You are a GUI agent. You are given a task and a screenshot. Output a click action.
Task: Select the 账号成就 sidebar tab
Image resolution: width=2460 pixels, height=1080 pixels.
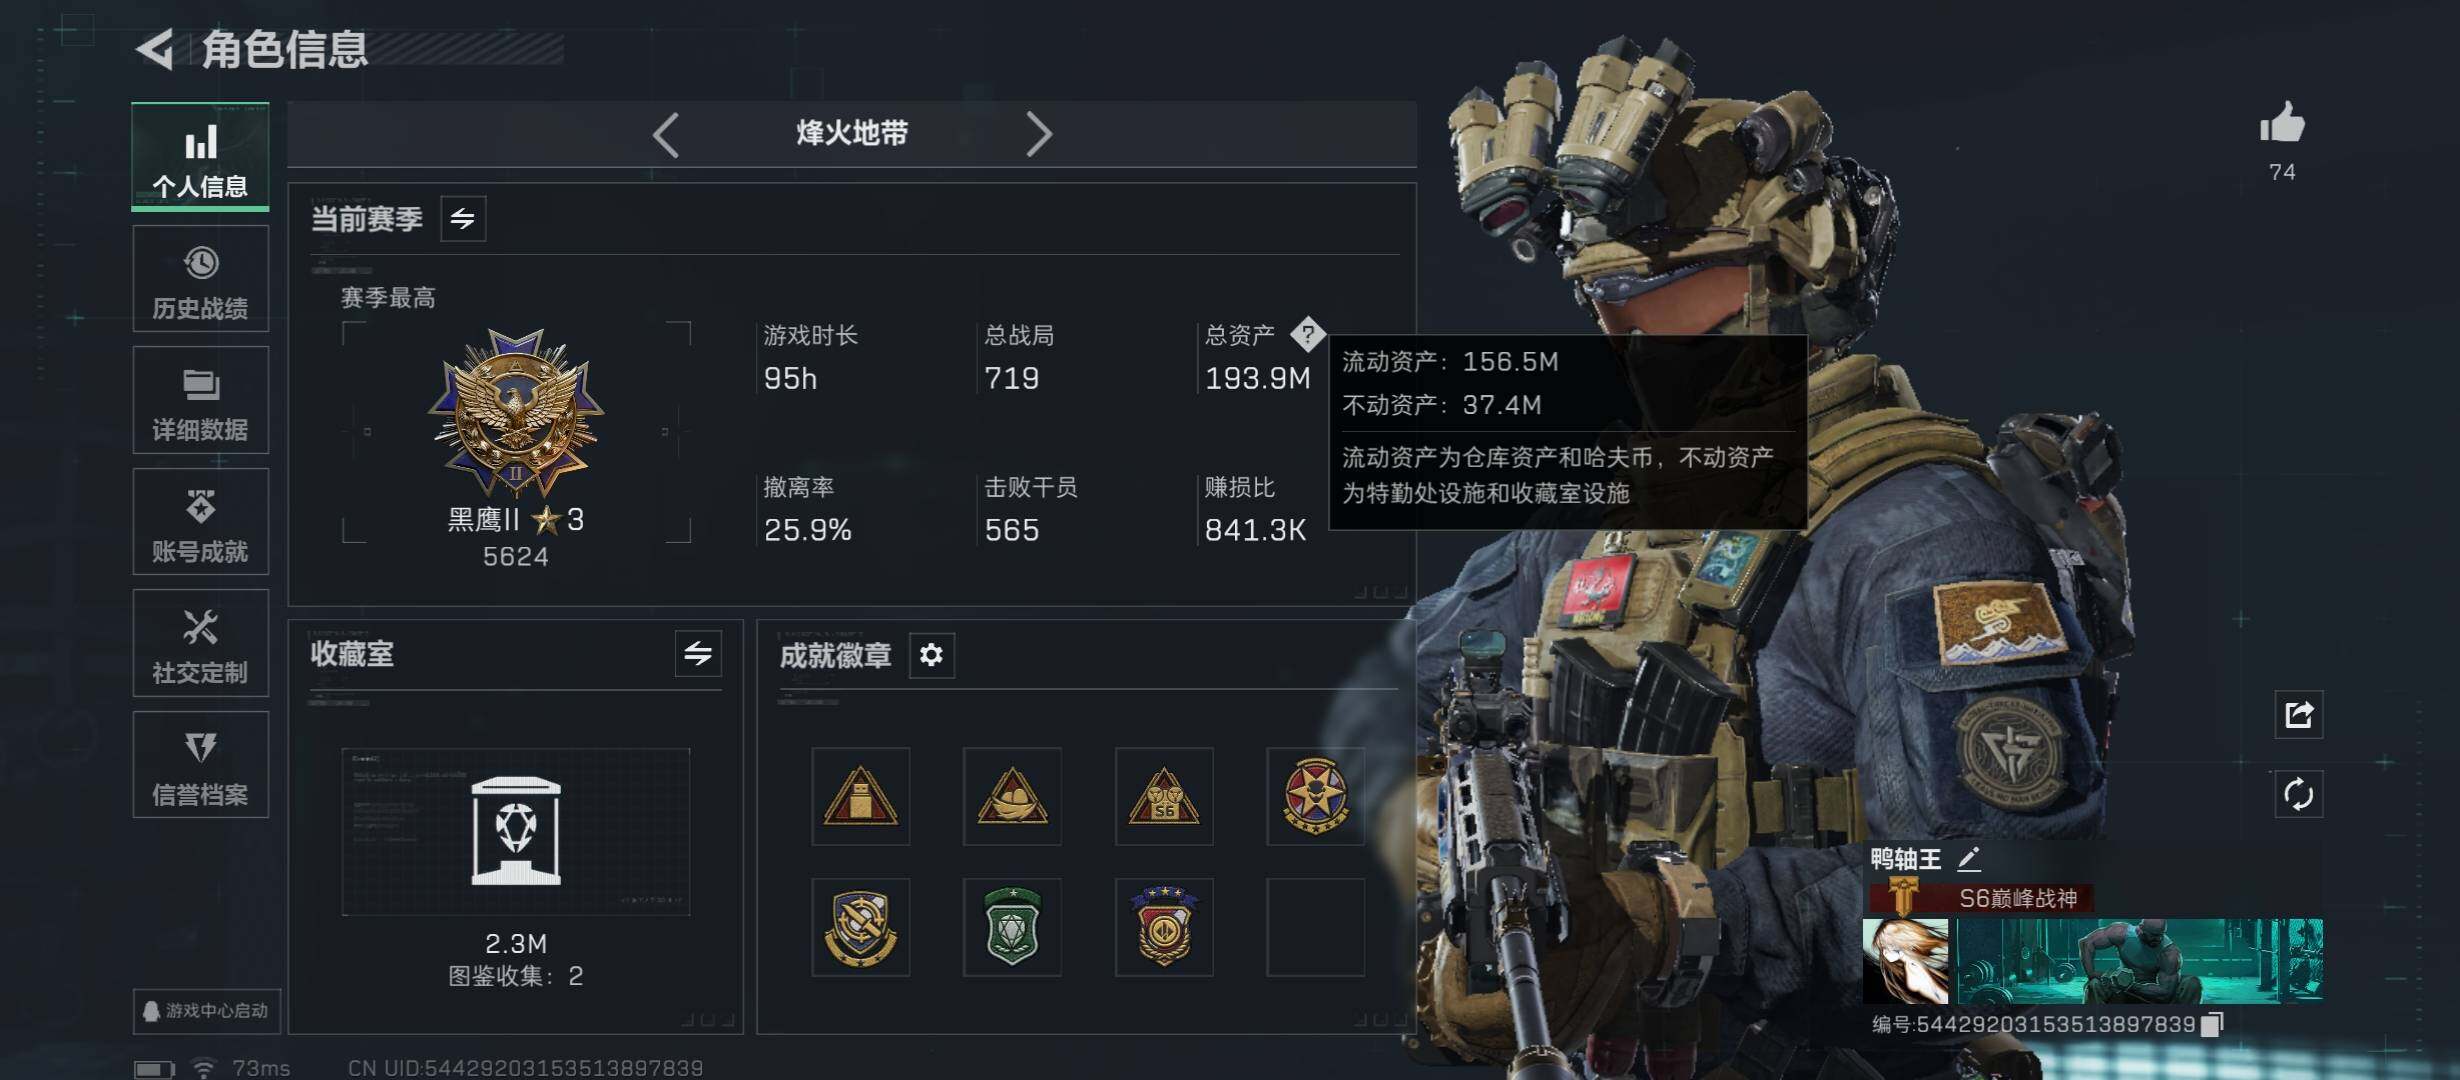201,522
